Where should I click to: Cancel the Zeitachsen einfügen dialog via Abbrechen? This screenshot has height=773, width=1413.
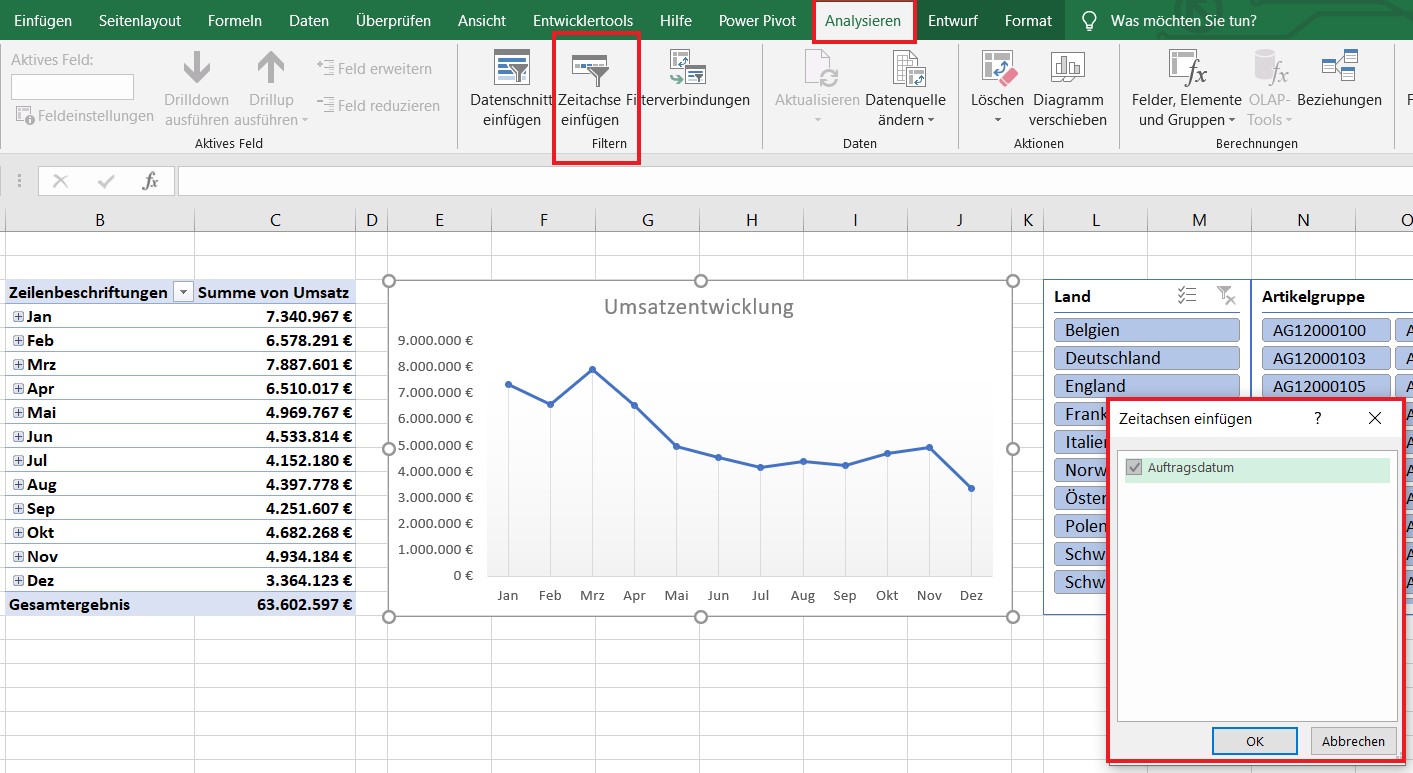[x=1352, y=740]
